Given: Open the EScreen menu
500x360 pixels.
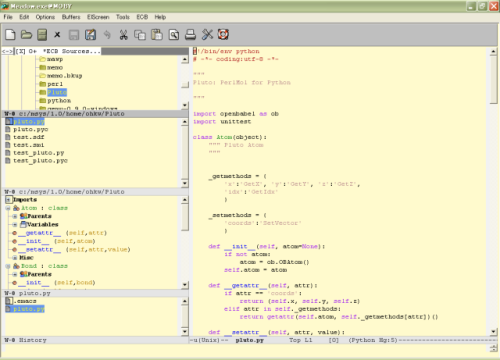Looking at the screenshot, I should click(x=98, y=17).
